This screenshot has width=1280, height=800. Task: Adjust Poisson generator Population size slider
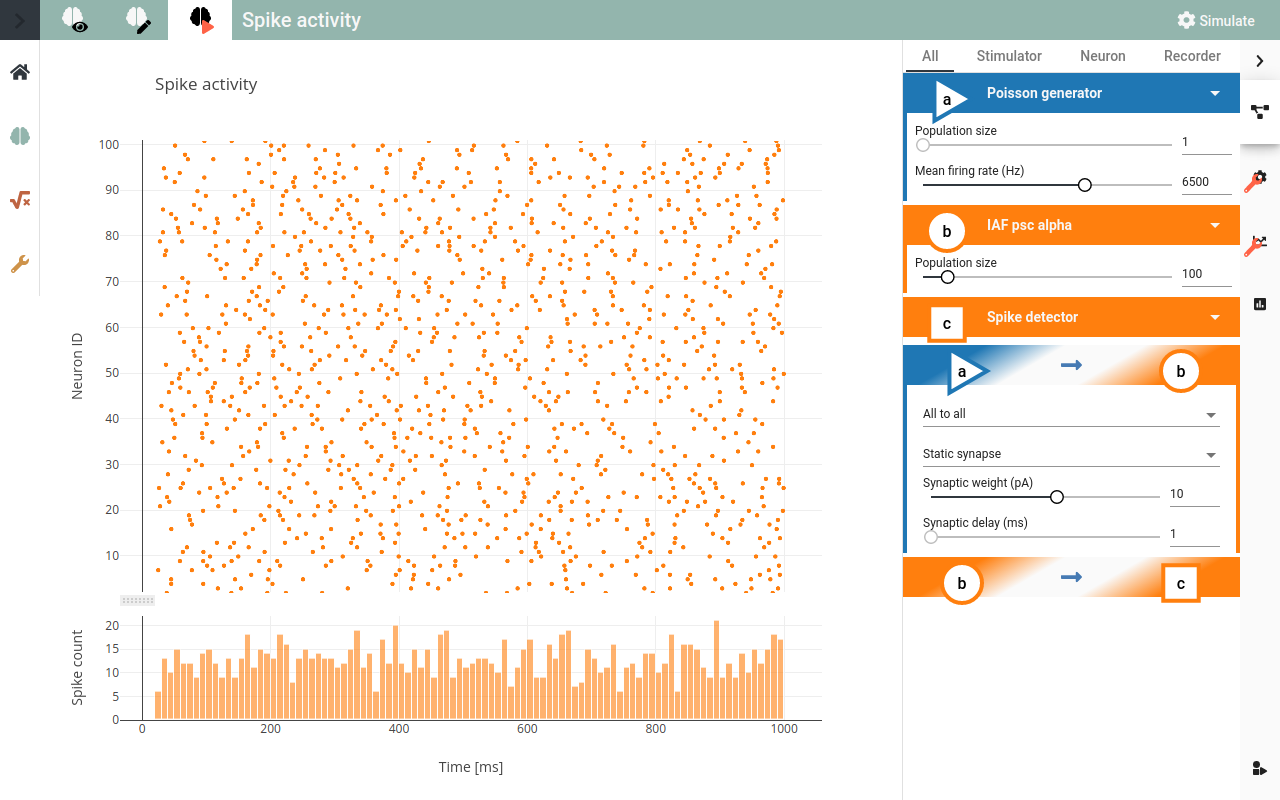pos(1047,144)
